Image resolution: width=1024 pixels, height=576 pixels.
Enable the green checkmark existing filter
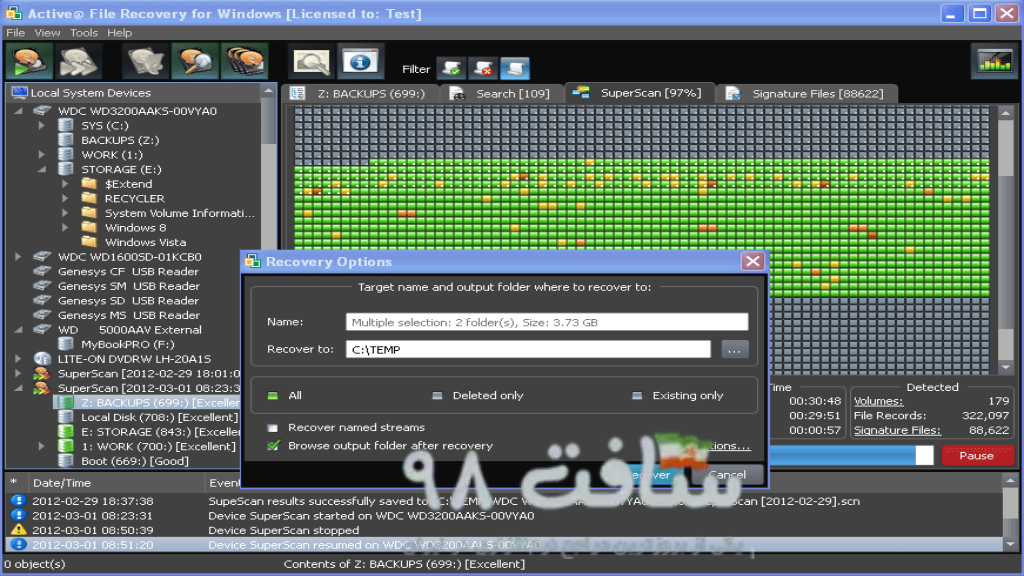(x=451, y=68)
